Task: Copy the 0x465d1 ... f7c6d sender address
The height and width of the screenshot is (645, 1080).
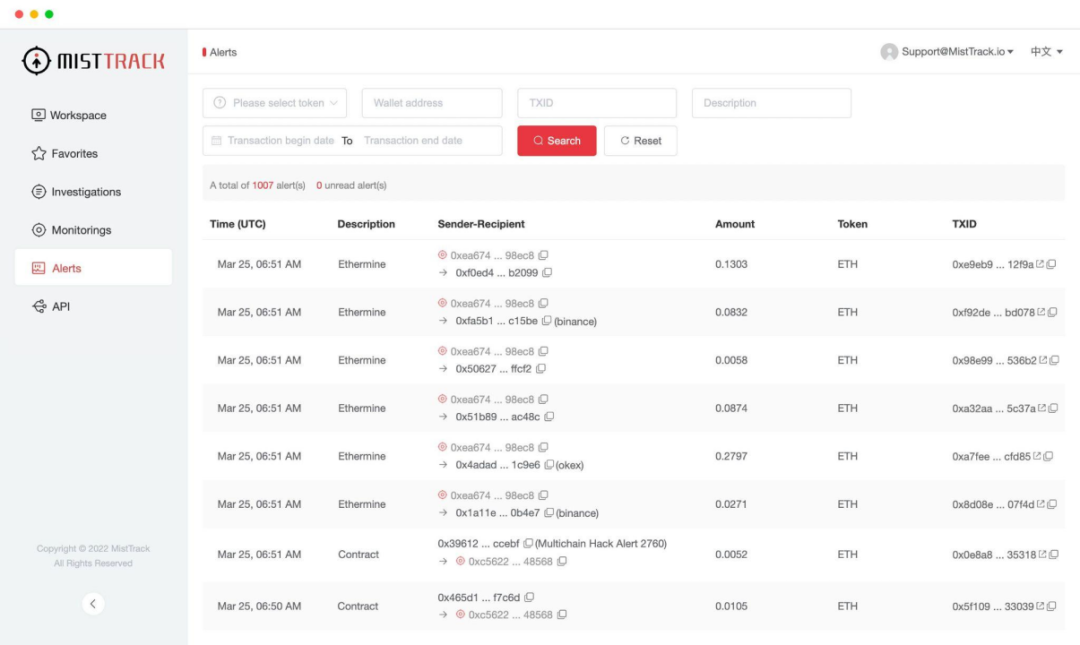Action: click(x=529, y=597)
